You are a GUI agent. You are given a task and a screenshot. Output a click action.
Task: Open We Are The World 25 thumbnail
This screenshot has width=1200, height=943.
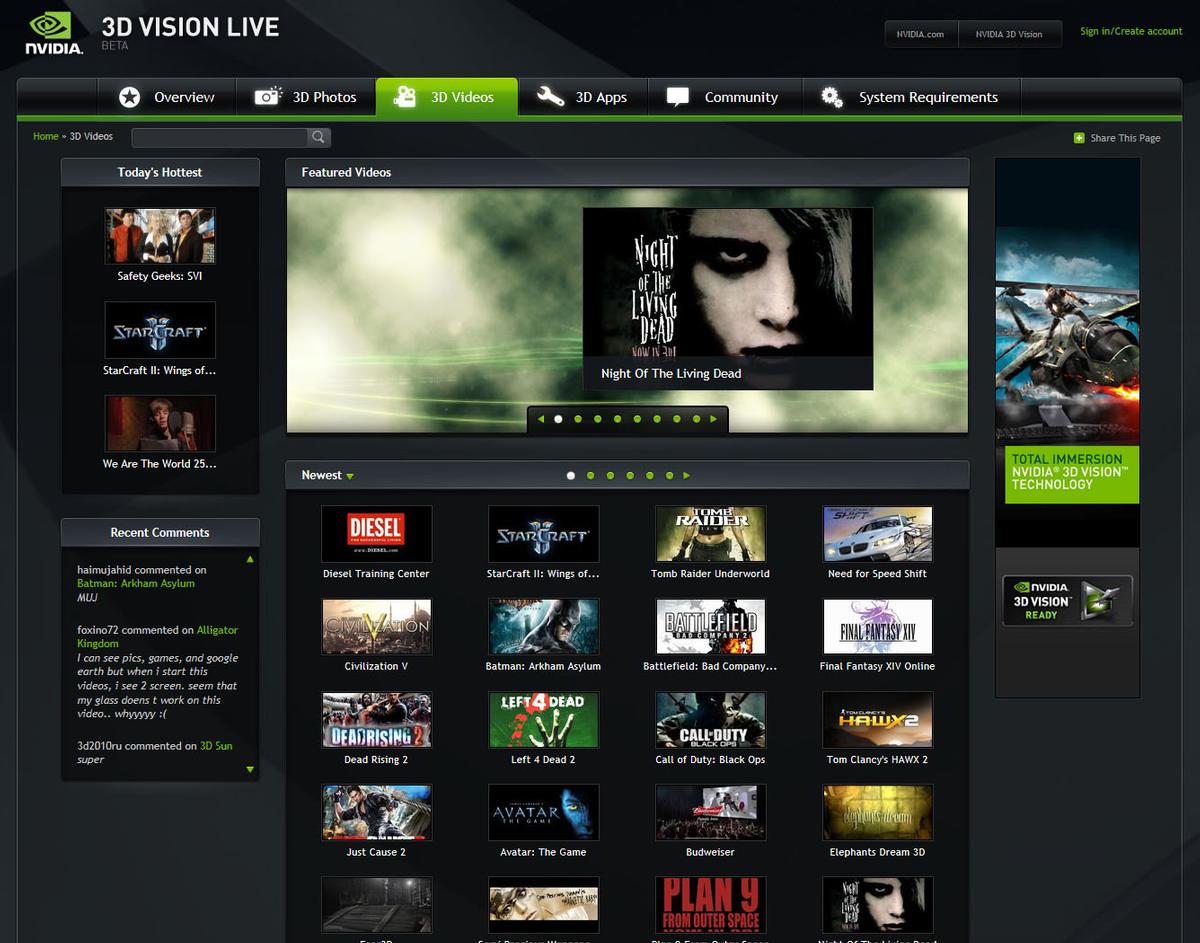tap(160, 423)
